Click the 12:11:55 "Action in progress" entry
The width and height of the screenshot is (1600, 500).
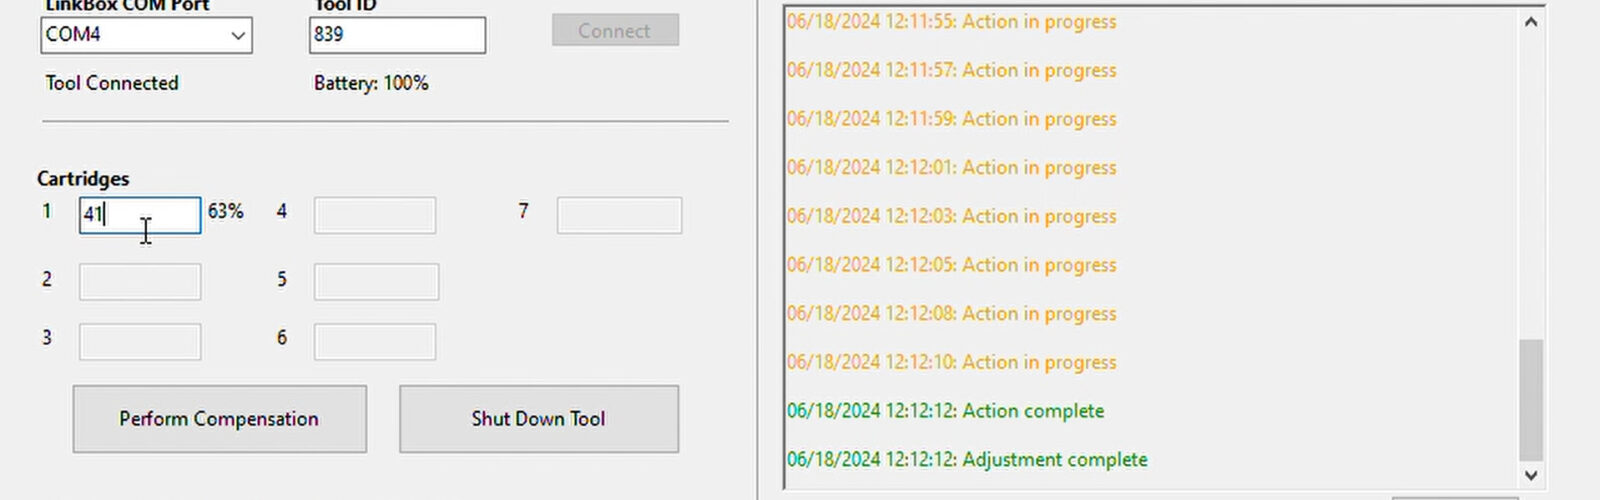pos(951,22)
